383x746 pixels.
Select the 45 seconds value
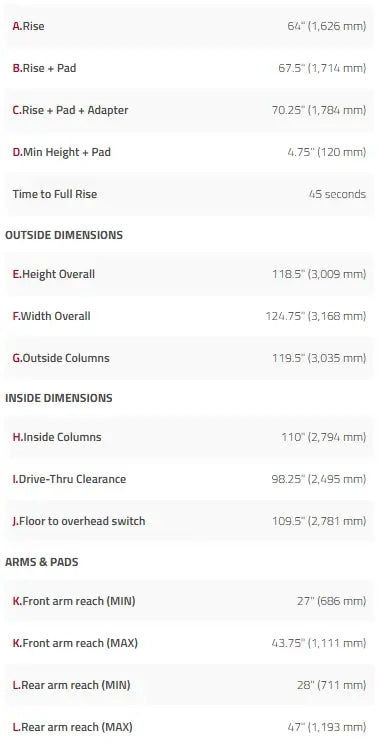pos(337,194)
